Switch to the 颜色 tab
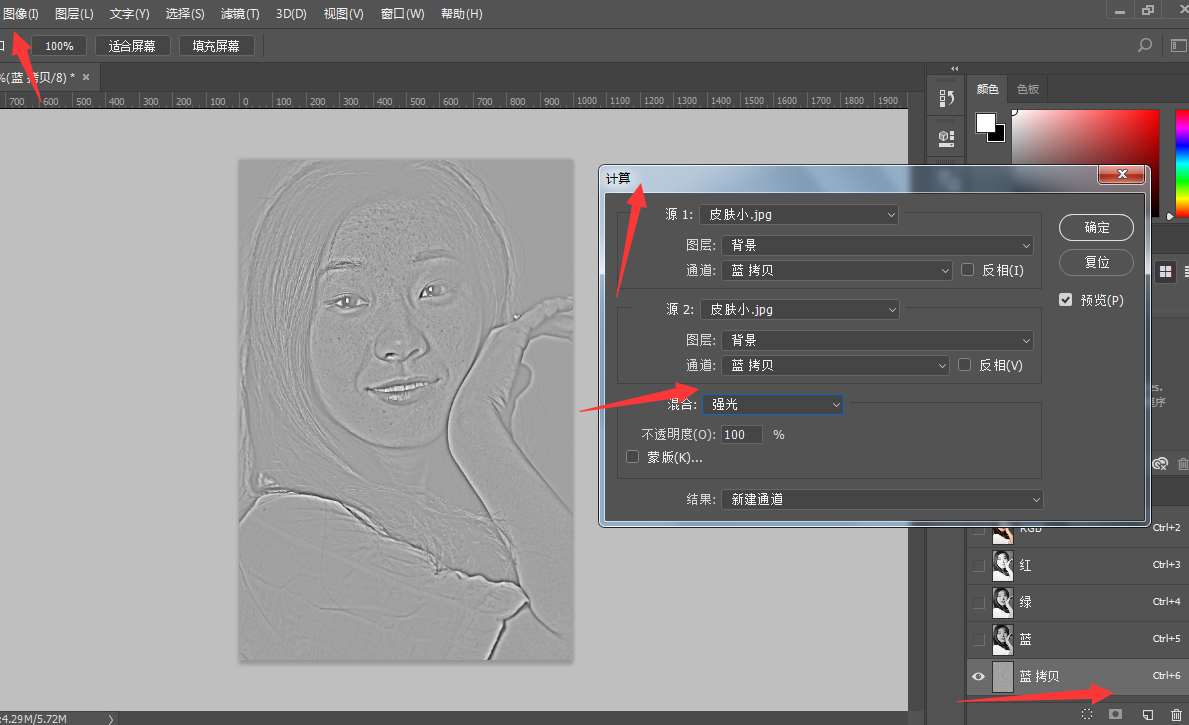This screenshot has width=1189, height=725. 987,89
